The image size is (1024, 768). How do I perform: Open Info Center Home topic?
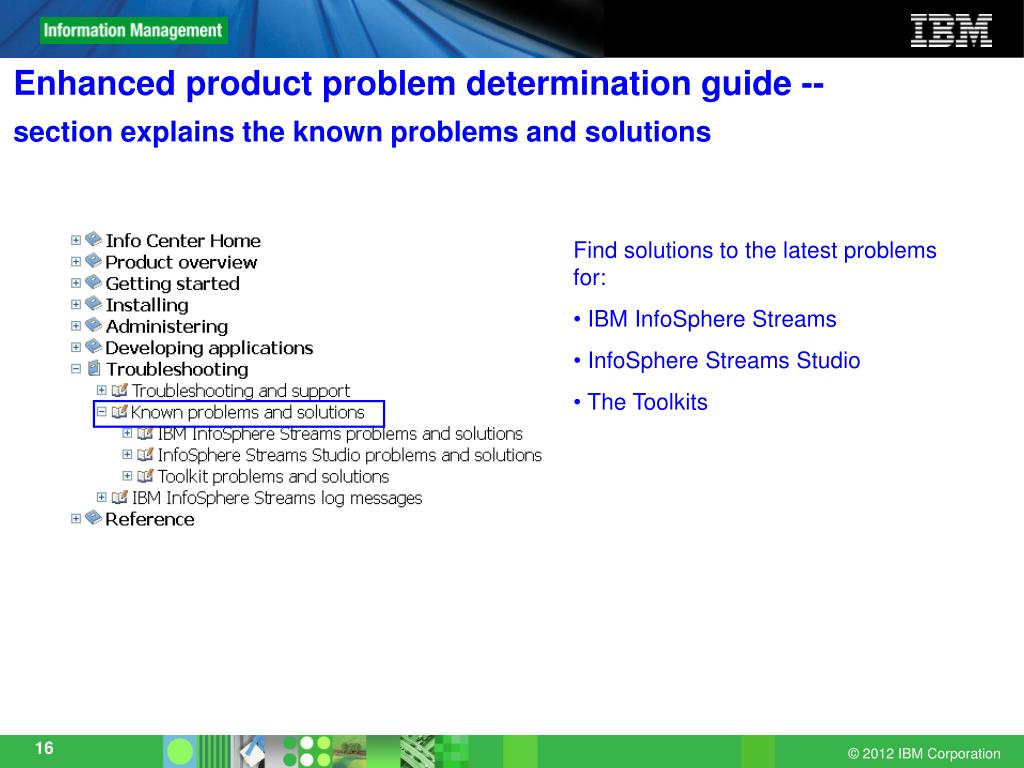click(183, 241)
